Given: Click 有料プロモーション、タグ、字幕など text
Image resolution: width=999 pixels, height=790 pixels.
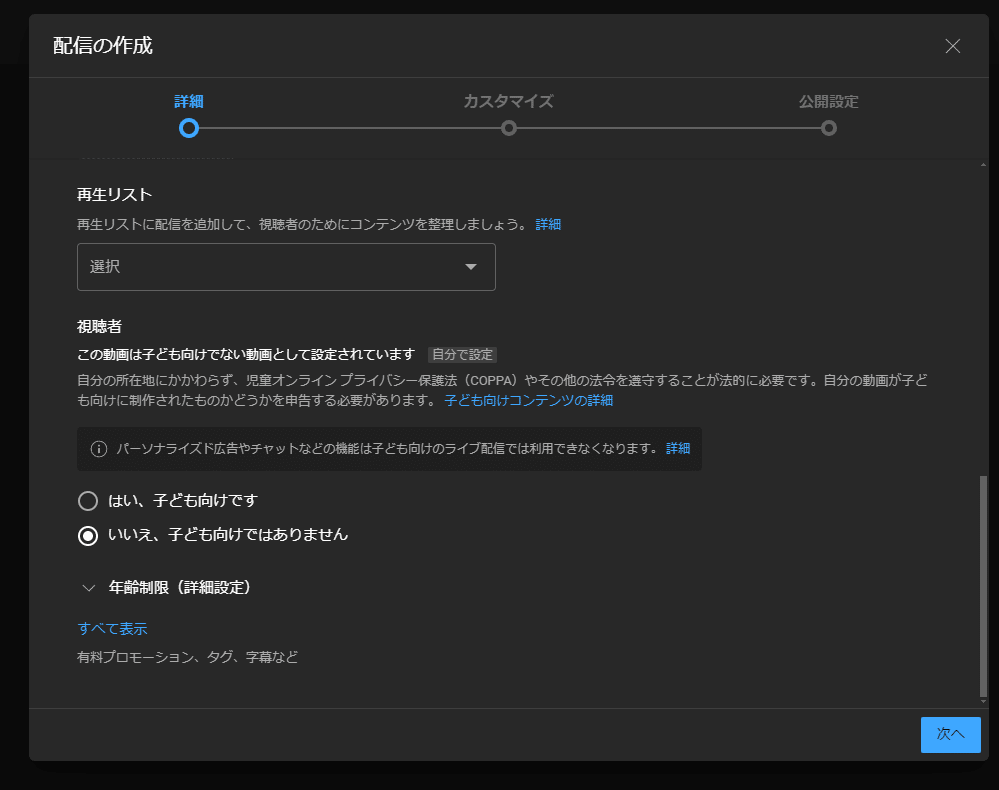Looking at the screenshot, I should click(187, 657).
